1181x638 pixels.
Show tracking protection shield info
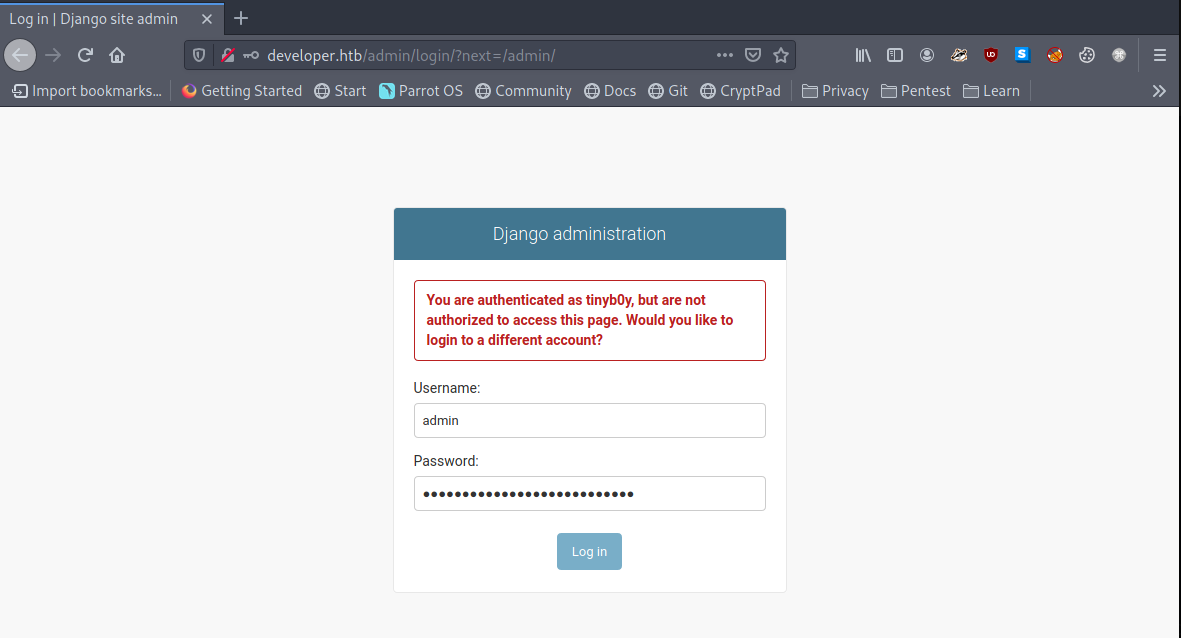tap(199, 55)
